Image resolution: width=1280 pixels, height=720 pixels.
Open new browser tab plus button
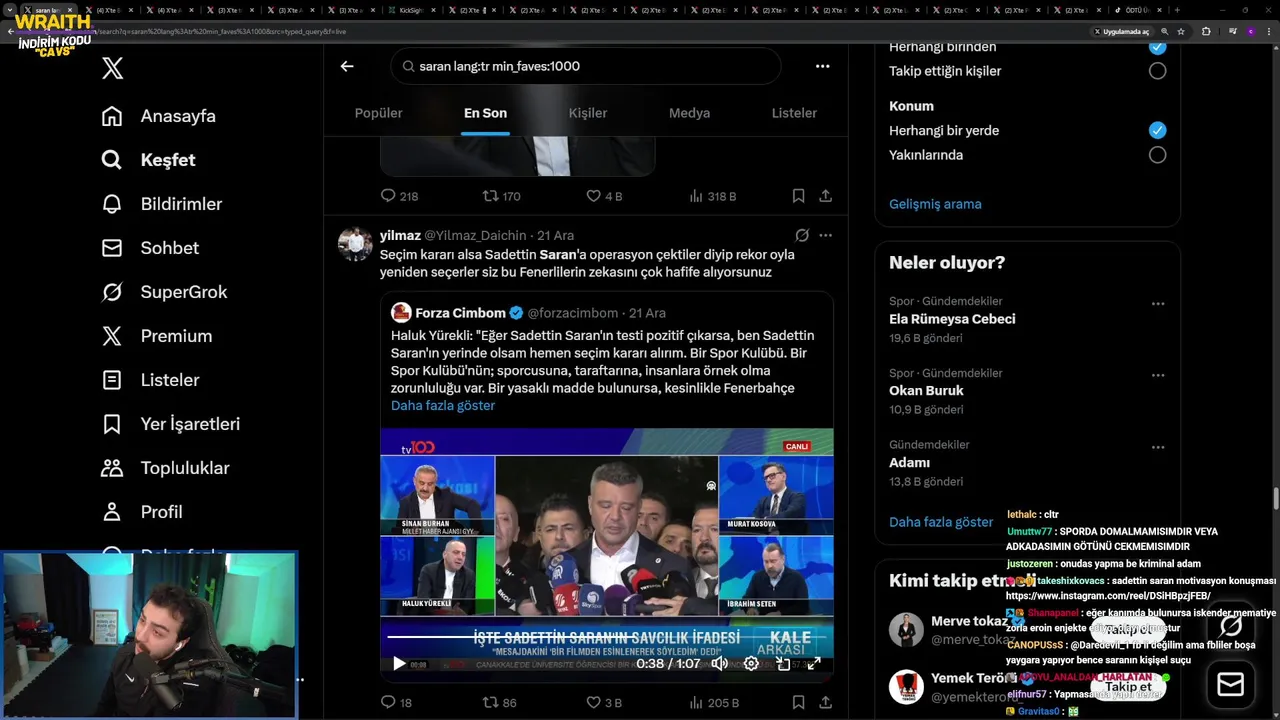tap(1177, 10)
